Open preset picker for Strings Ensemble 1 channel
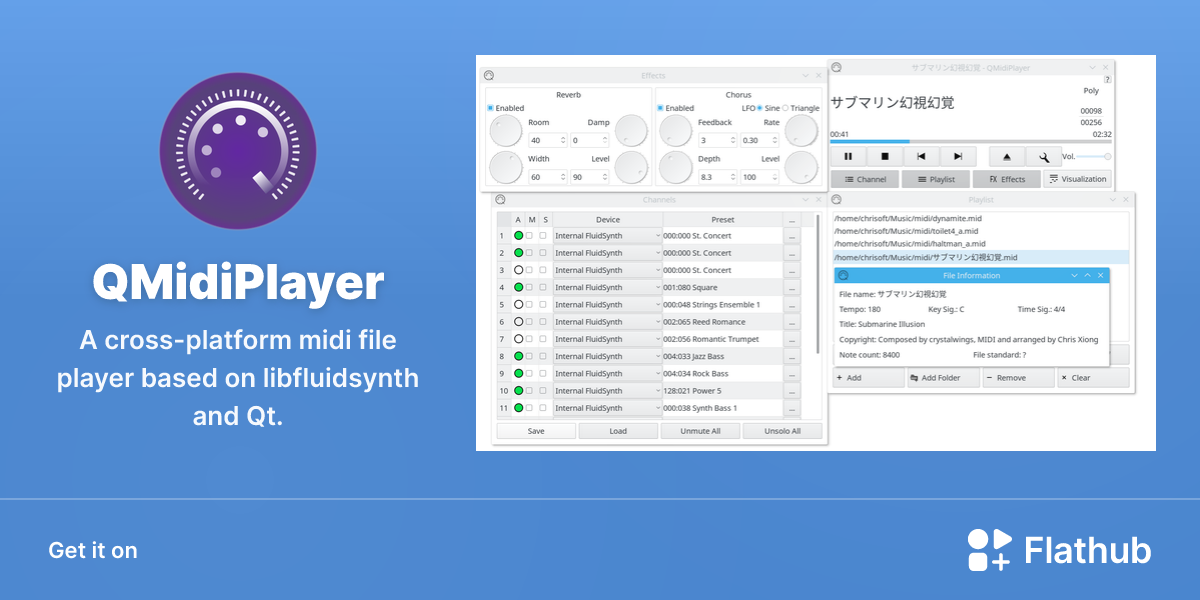This screenshot has width=1200, height=600. click(x=791, y=305)
